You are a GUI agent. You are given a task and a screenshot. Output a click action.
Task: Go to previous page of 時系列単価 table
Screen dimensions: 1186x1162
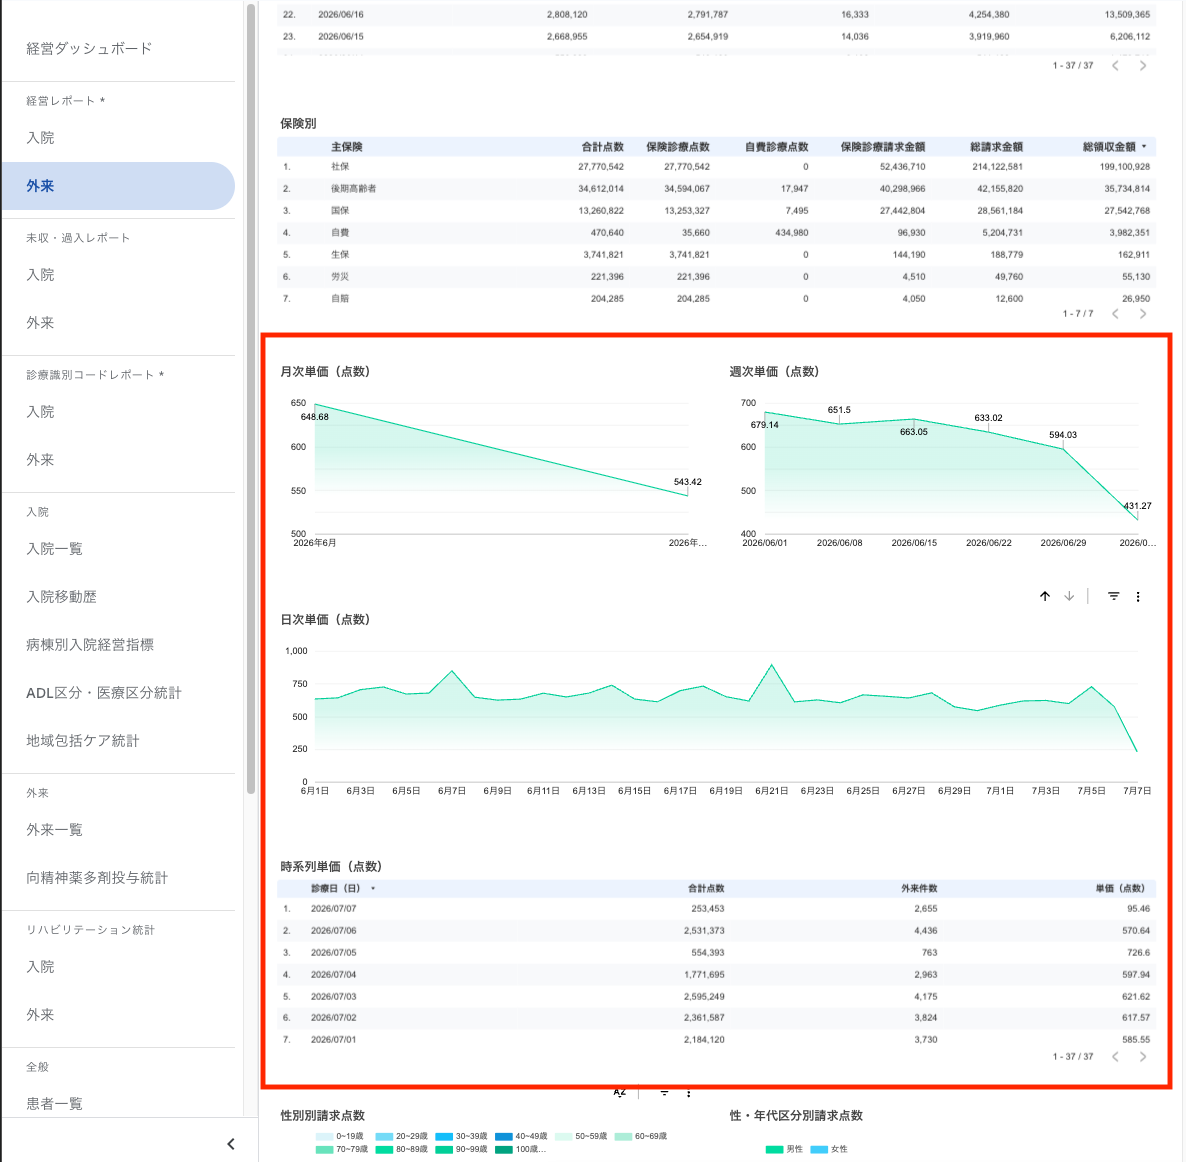[1116, 1057]
